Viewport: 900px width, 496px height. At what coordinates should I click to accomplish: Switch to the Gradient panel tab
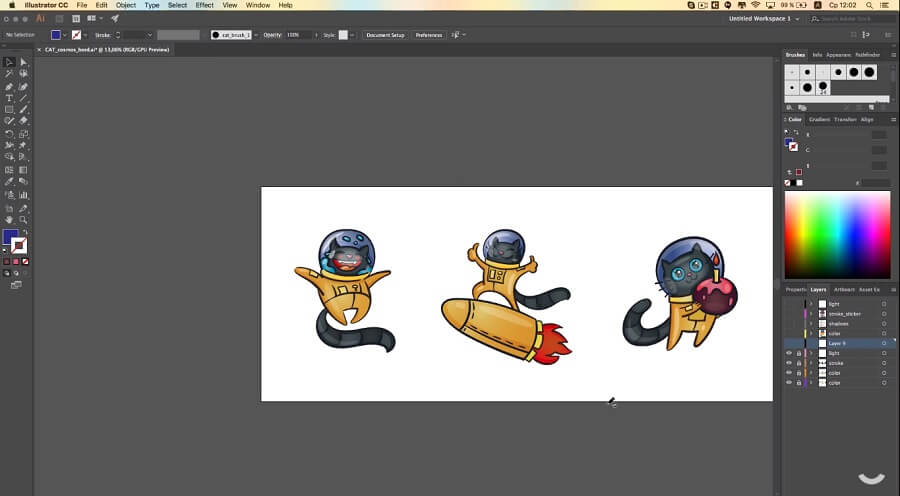tap(819, 119)
